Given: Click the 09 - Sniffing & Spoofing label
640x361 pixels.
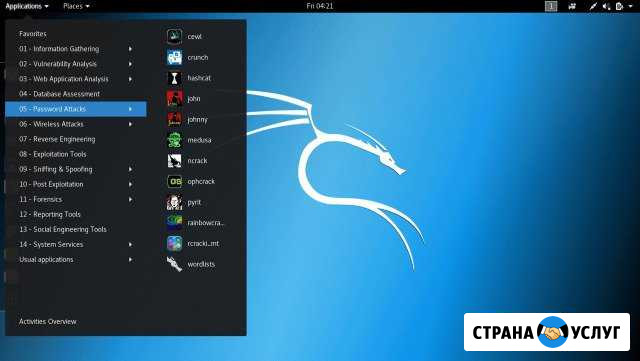Looking at the screenshot, I should 56,169.
